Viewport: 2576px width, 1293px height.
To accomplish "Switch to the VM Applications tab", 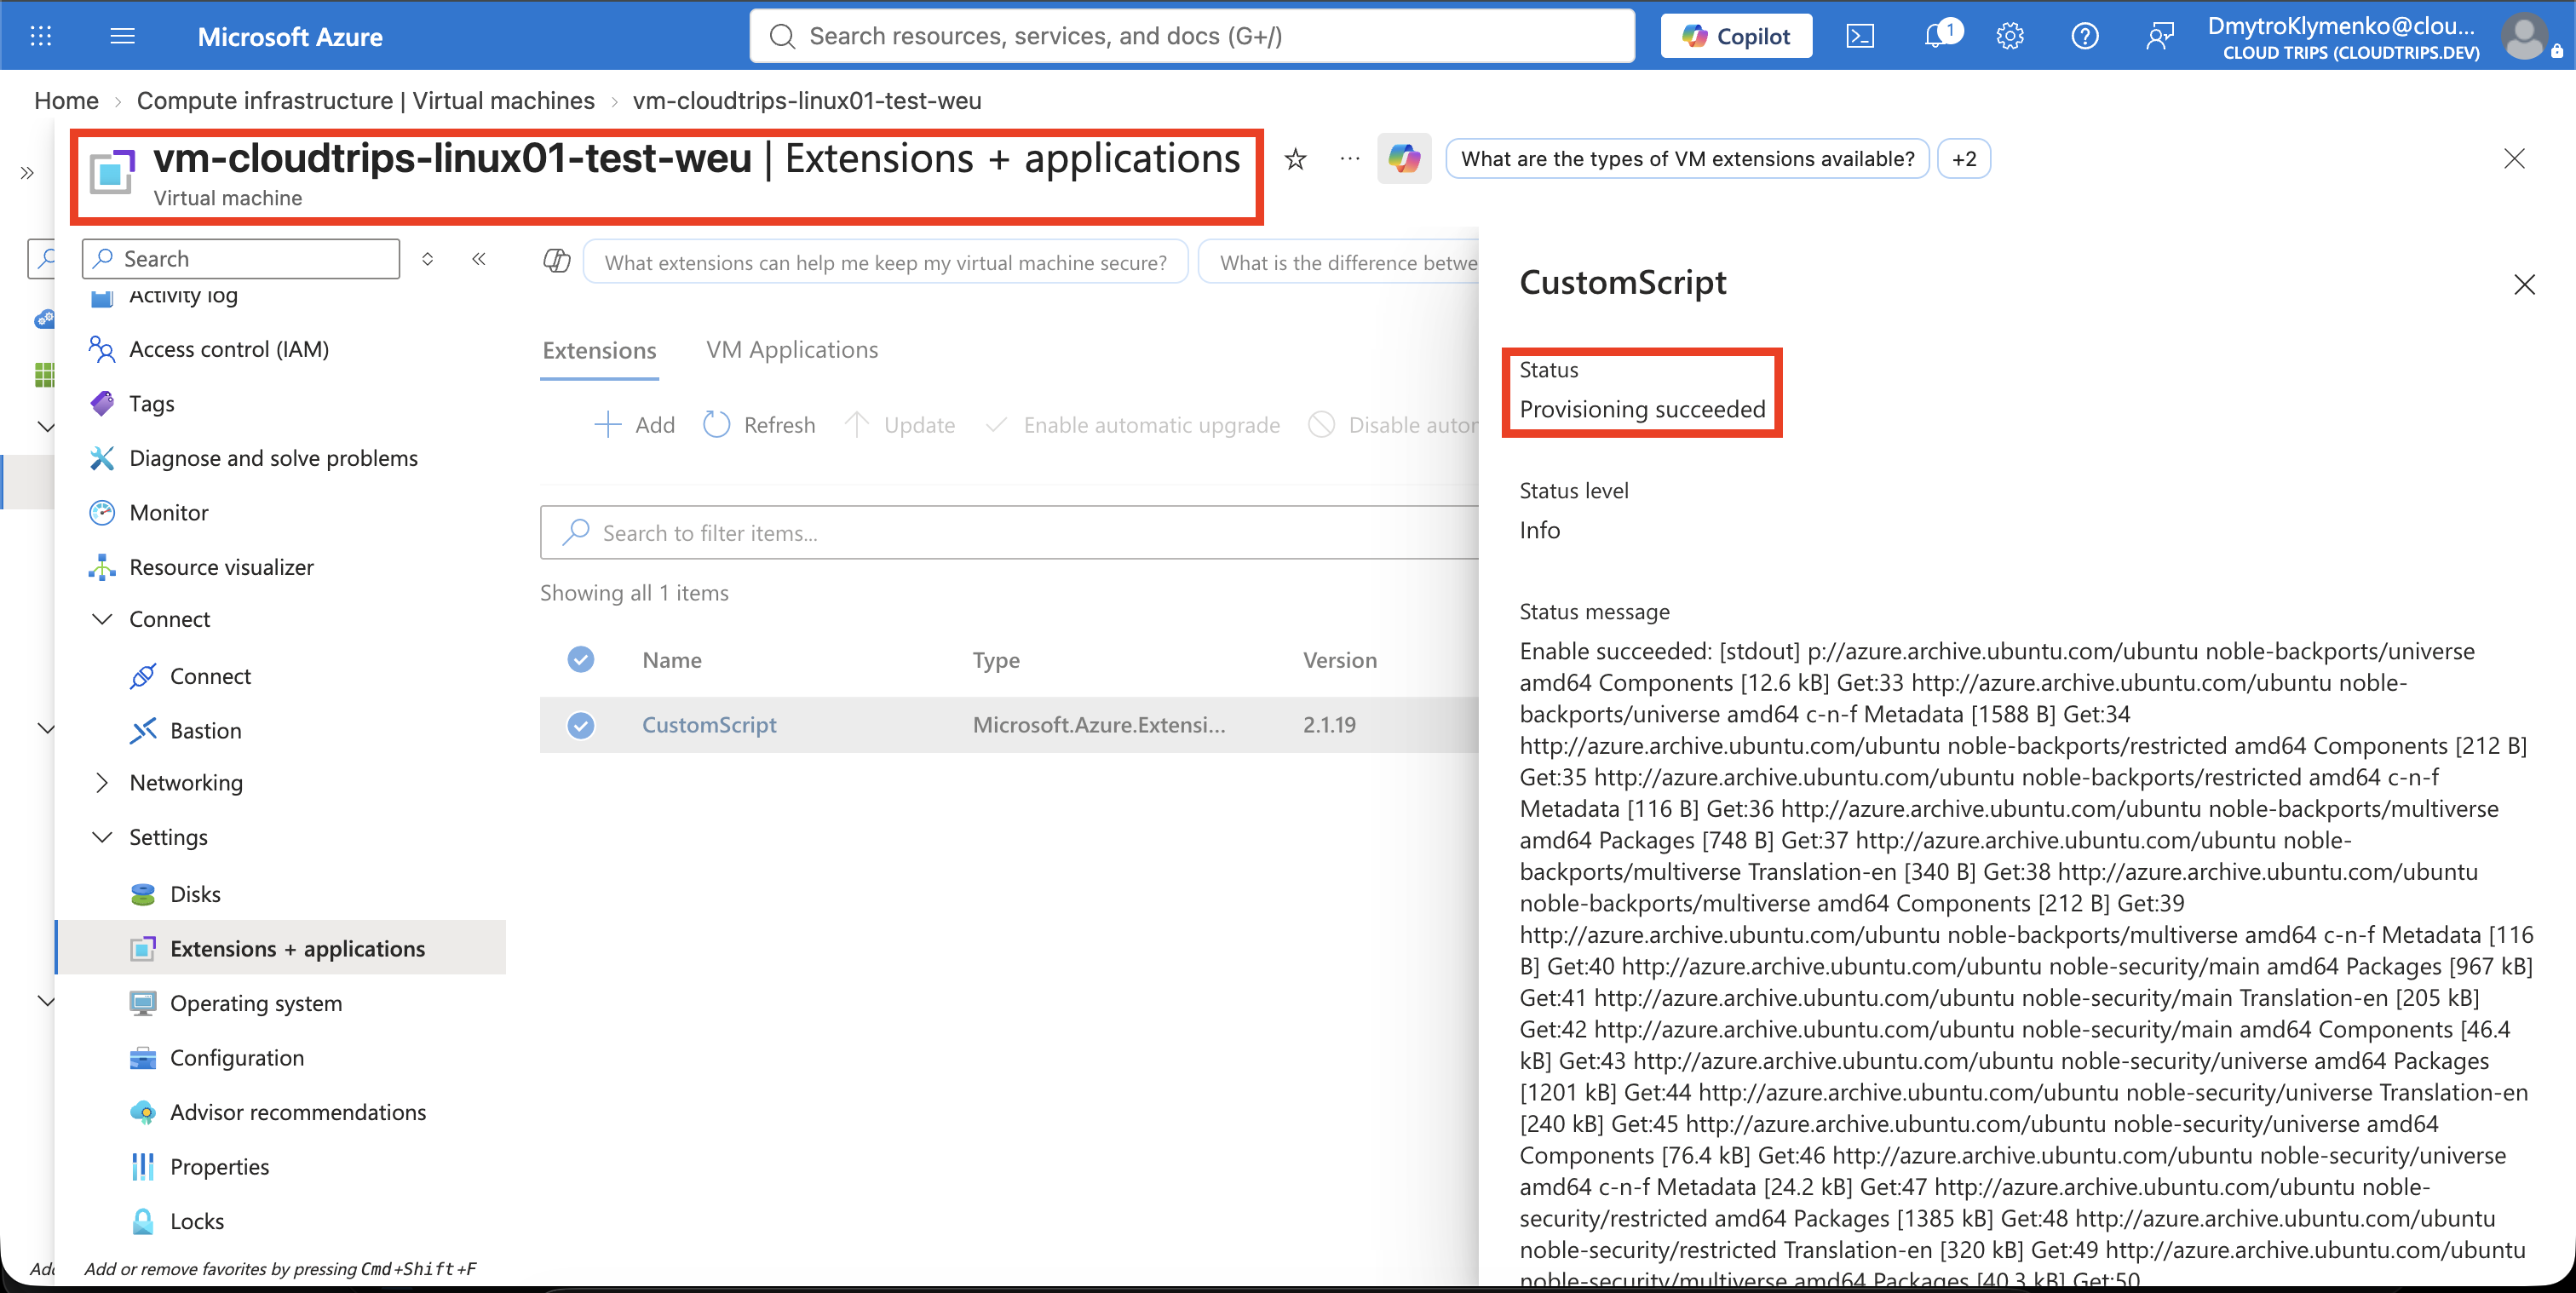I will click(x=792, y=350).
